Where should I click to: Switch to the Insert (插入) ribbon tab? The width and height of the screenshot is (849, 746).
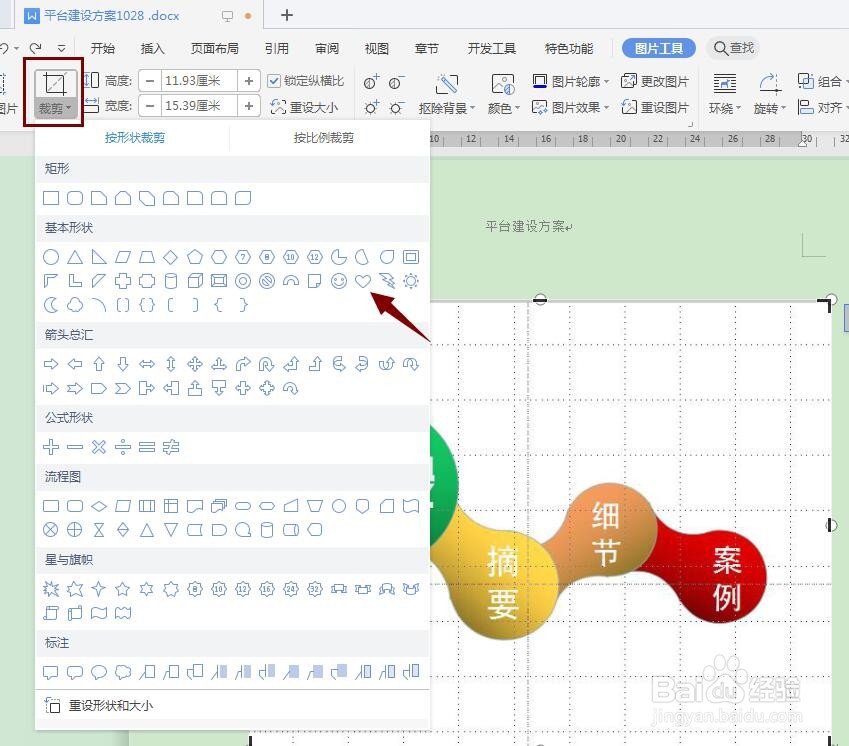(x=153, y=47)
